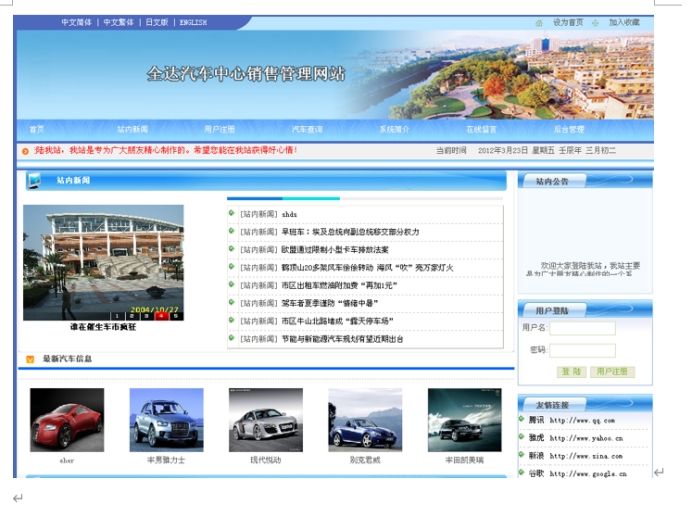Image resolution: width=693 pixels, height=505 pixels.
Task: Select slideshow page number 2
Action: click(x=131, y=316)
